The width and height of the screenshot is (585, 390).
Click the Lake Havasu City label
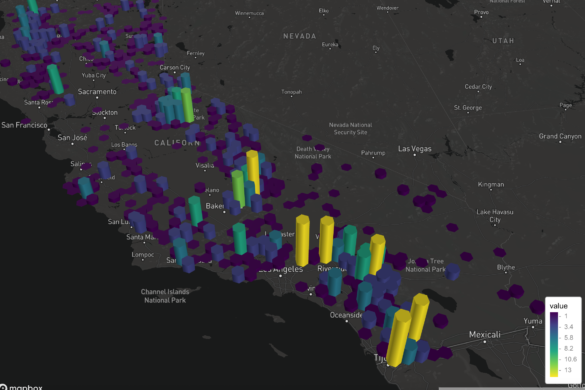pyautogui.click(x=495, y=216)
